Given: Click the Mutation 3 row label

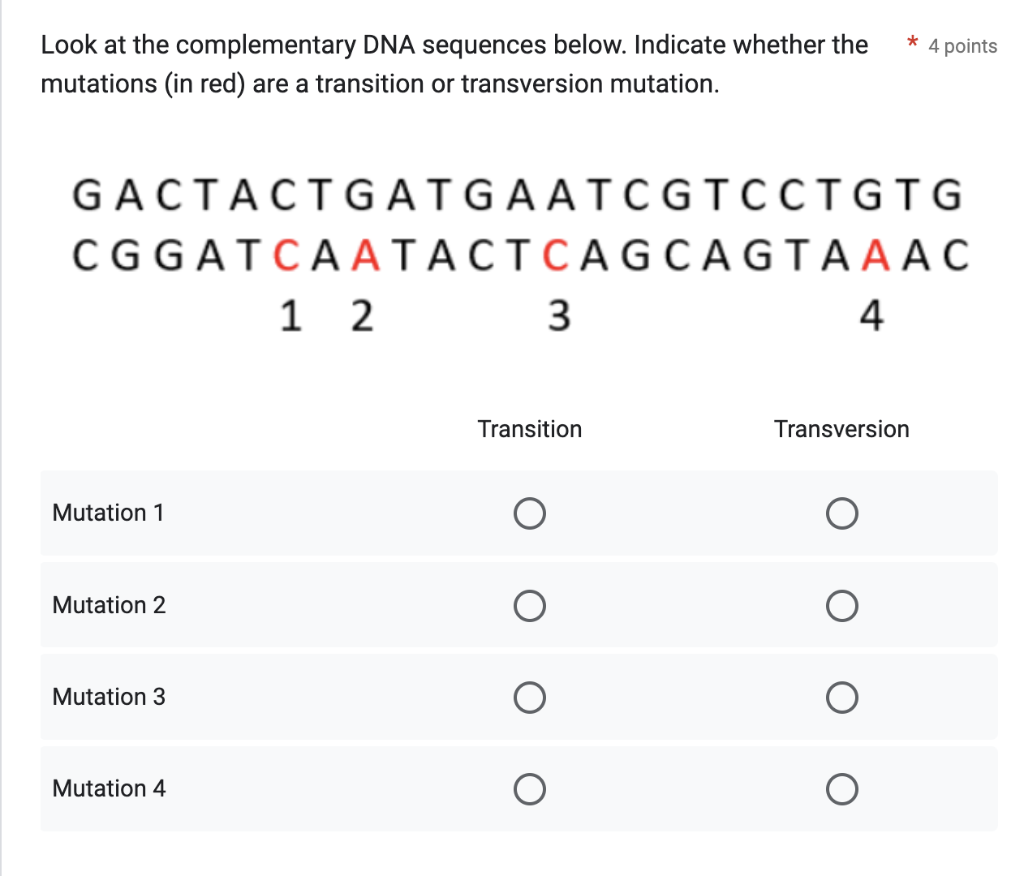Looking at the screenshot, I should click(108, 697).
